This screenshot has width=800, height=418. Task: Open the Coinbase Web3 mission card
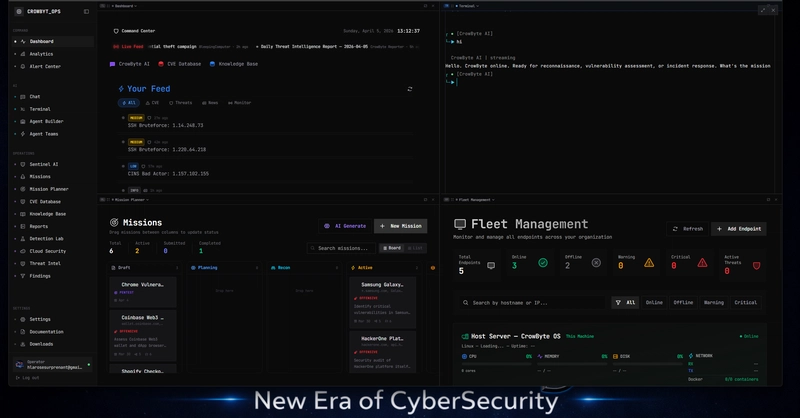tap(143, 335)
